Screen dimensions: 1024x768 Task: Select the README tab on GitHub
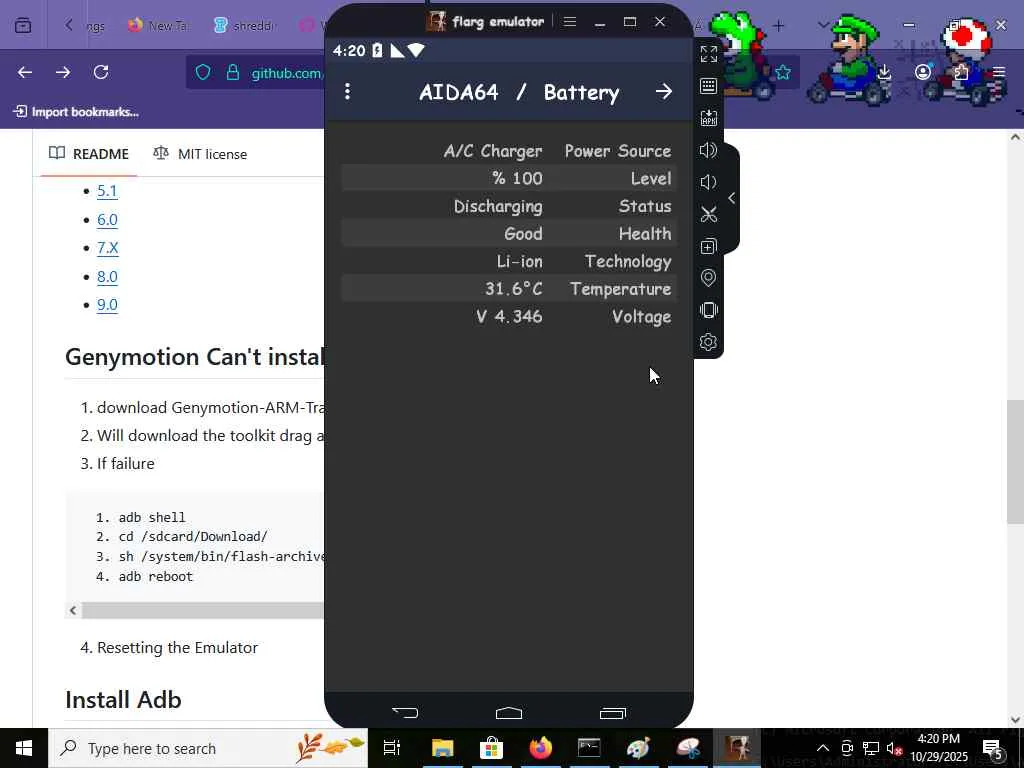[89, 154]
